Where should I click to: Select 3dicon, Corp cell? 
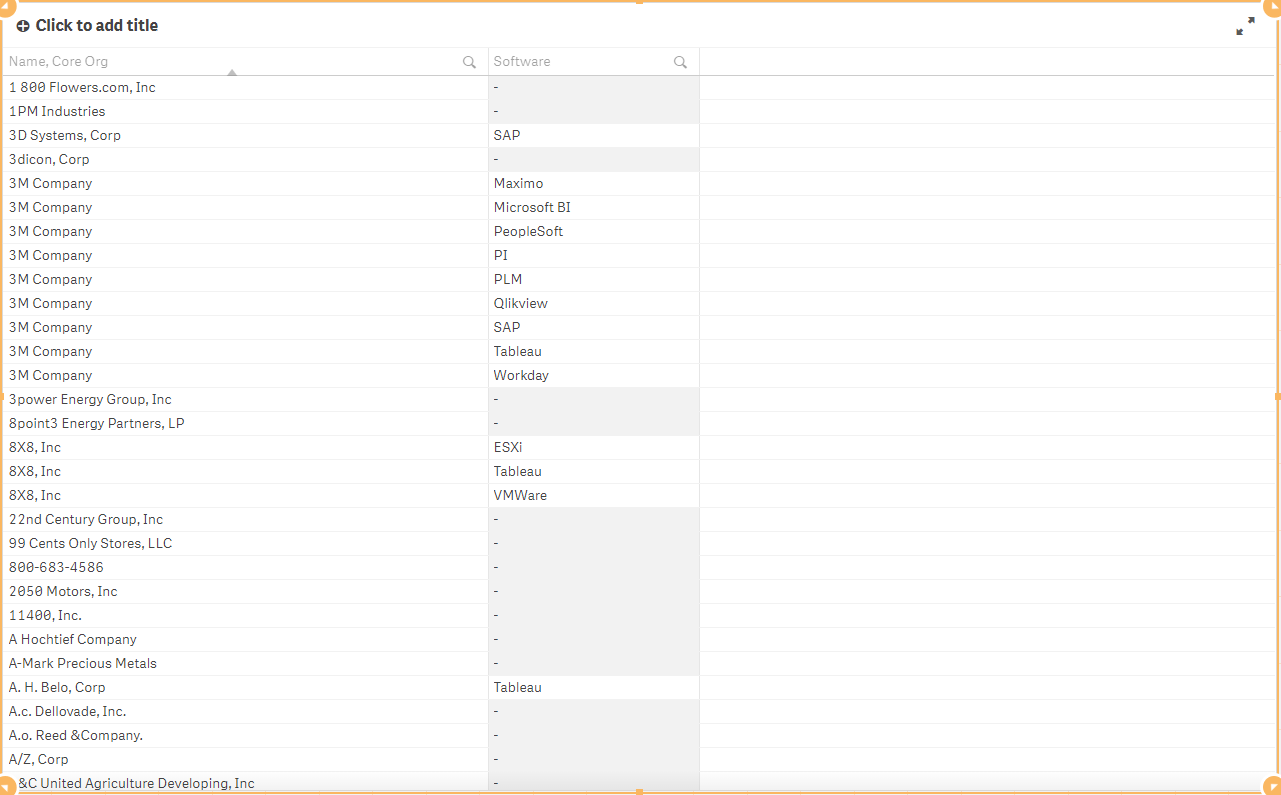[245, 159]
